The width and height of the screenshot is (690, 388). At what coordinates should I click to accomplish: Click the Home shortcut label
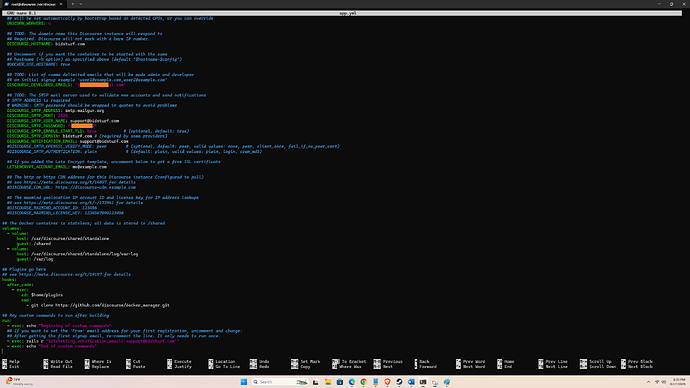[x=509, y=362]
